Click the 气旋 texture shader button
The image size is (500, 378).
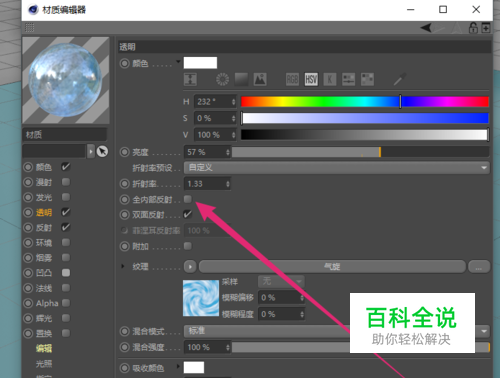pyautogui.click(x=332, y=267)
